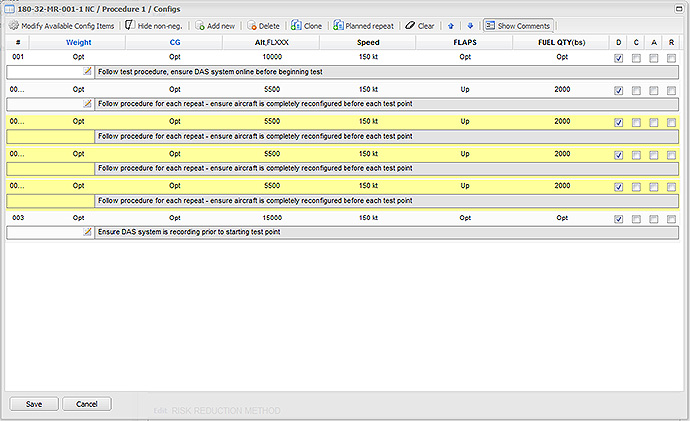Sort by Weight column header

click(78, 43)
